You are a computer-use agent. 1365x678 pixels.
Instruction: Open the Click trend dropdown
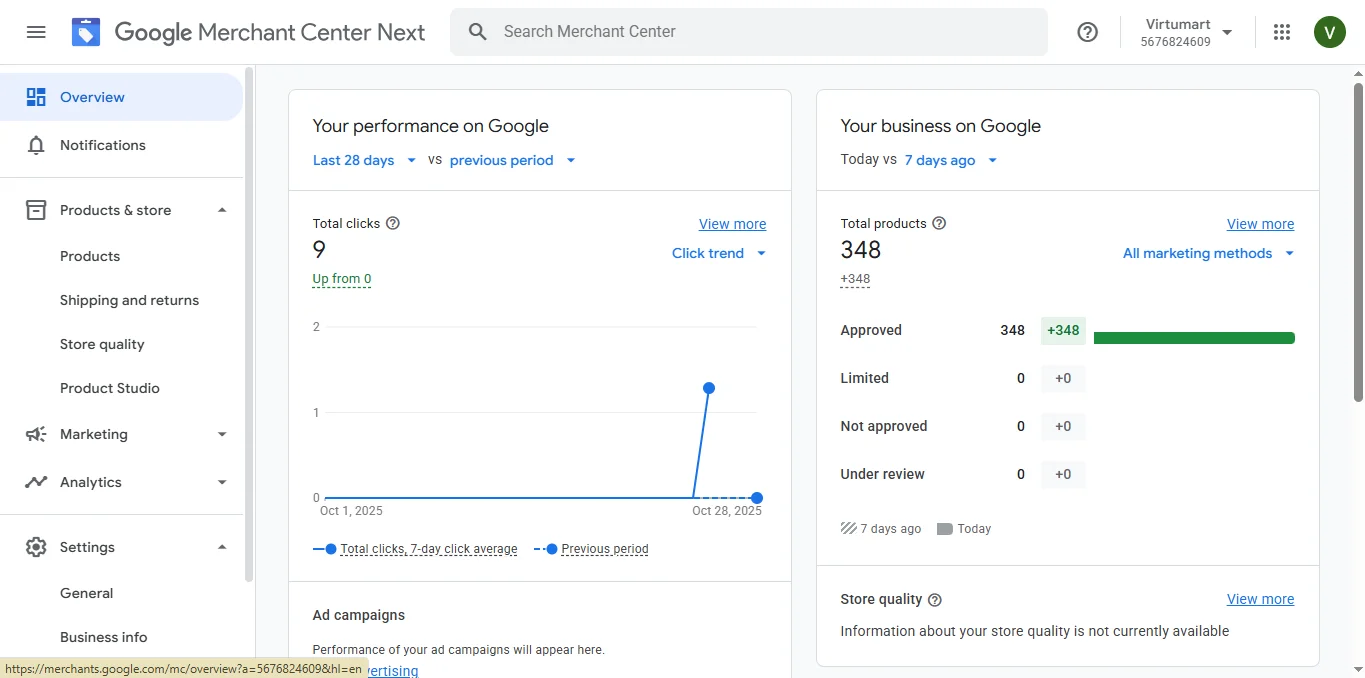[718, 253]
